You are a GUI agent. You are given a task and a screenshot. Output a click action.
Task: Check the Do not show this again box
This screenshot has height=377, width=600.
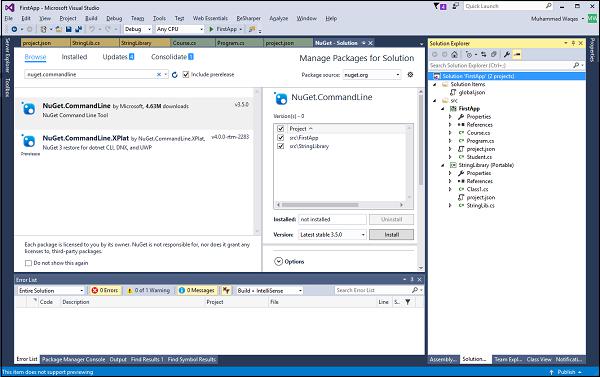[28, 263]
